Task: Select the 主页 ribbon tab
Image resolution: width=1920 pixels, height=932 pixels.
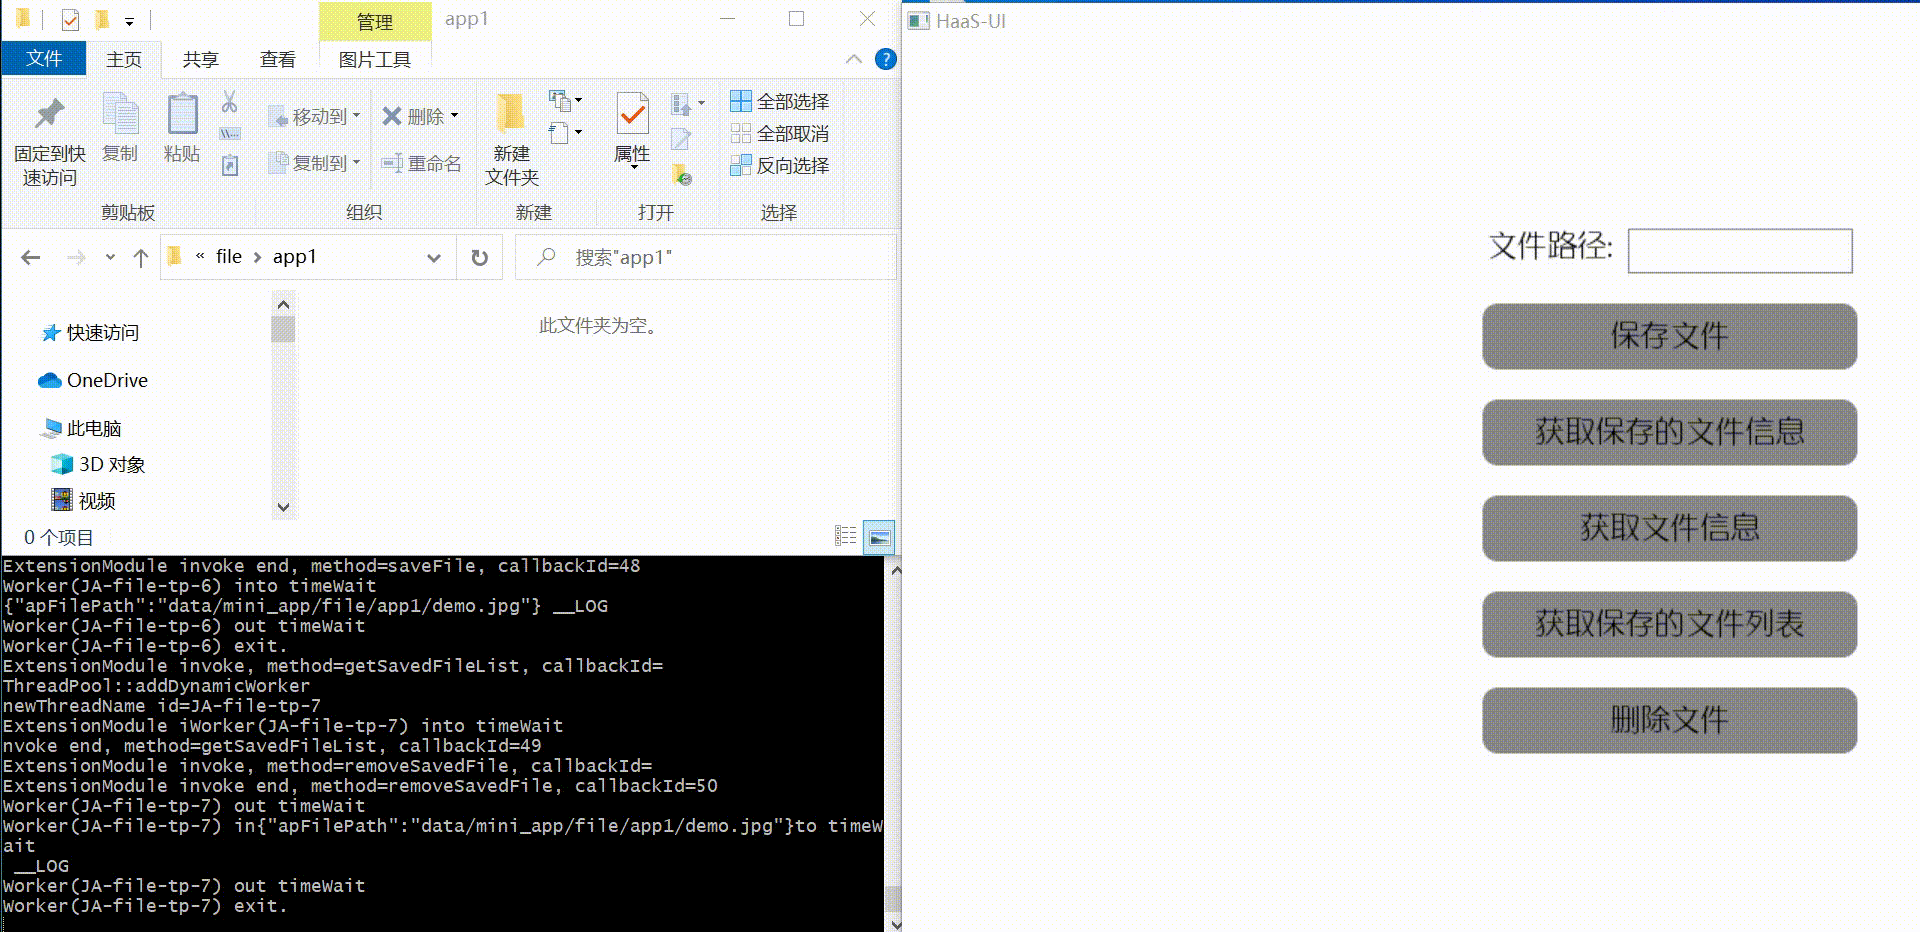Action: click(124, 59)
